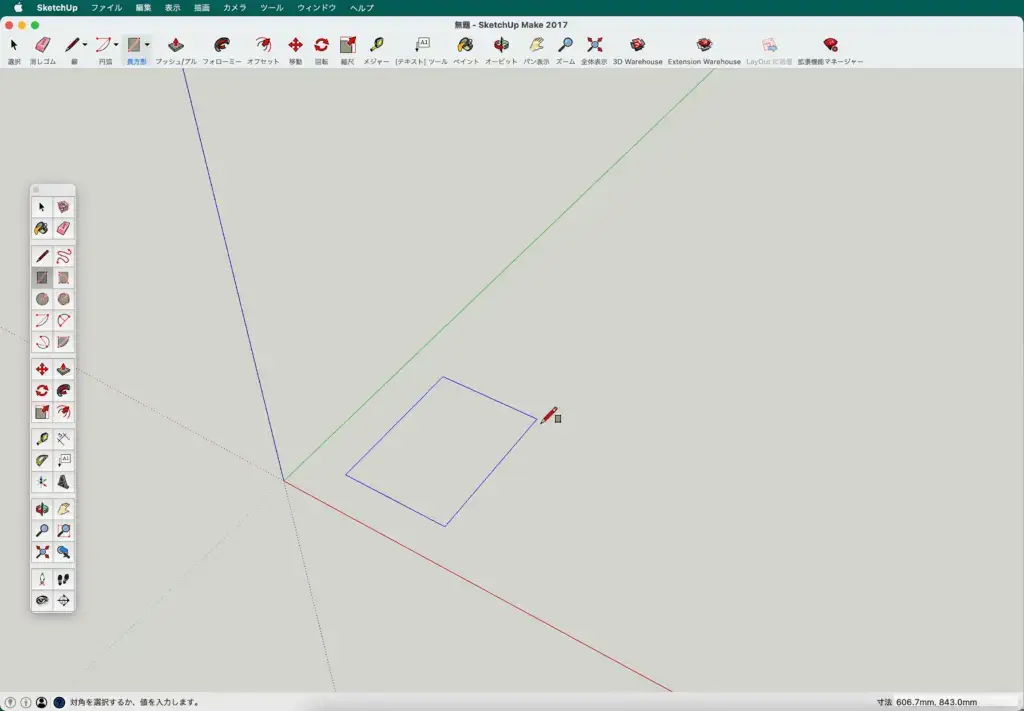Expand the 線 tool dropdown arrow
The height and width of the screenshot is (711, 1024).
point(85,45)
